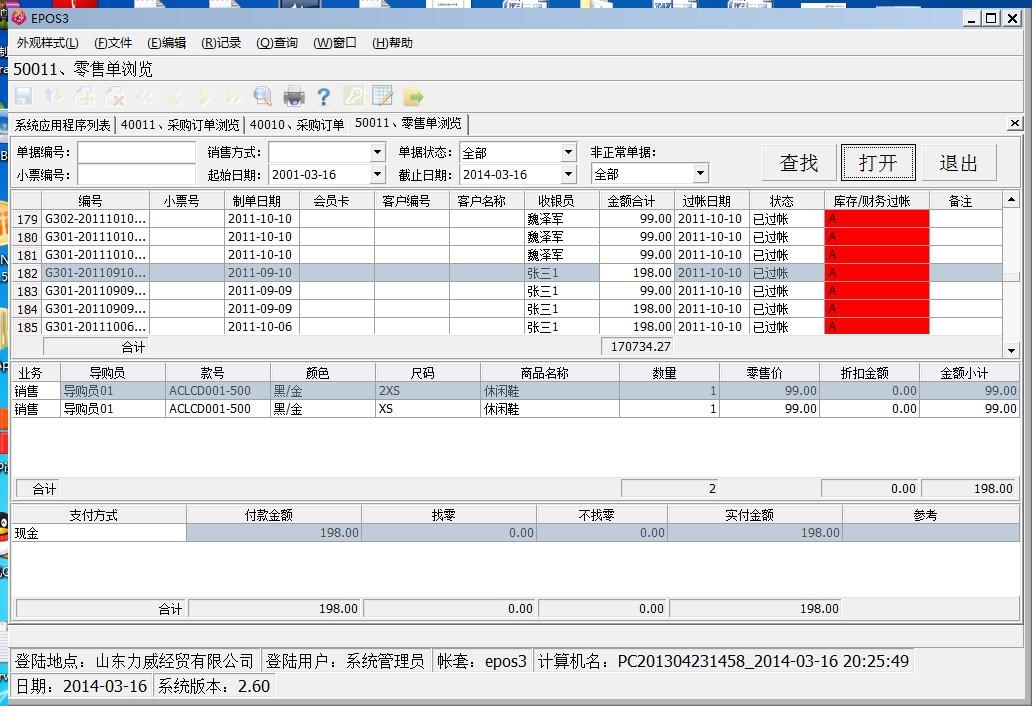Click the green arrow exit icon
The height and width of the screenshot is (706, 1032).
(413, 96)
